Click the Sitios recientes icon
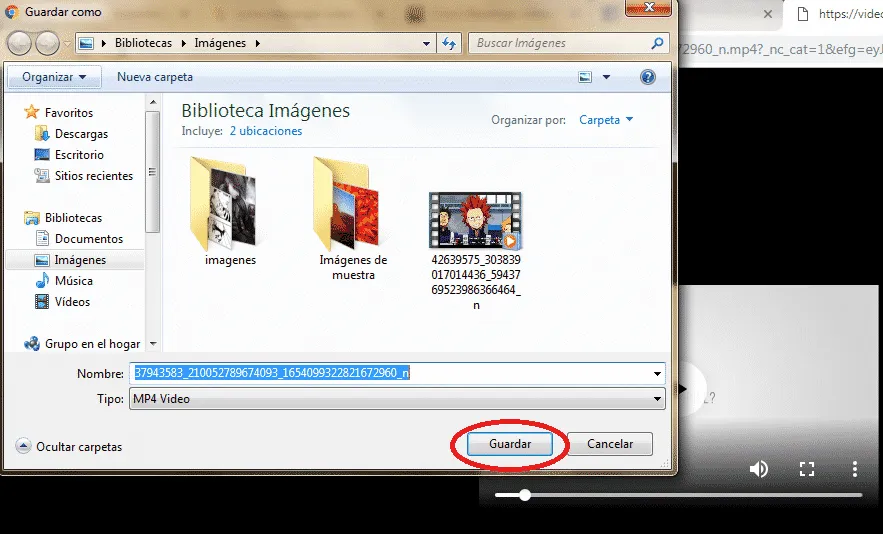The height and width of the screenshot is (534, 883). click(x=42, y=176)
